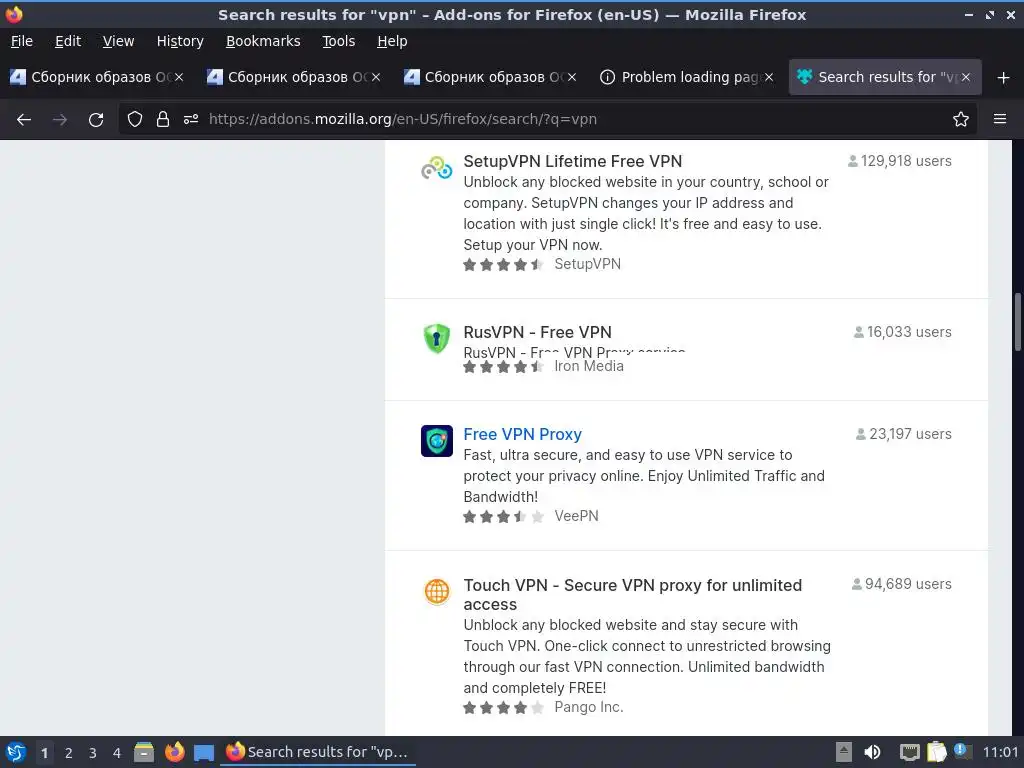This screenshot has height=768, width=1024.
Task: Open the Free VPN Proxy add-on link
Action: [522, 434]
